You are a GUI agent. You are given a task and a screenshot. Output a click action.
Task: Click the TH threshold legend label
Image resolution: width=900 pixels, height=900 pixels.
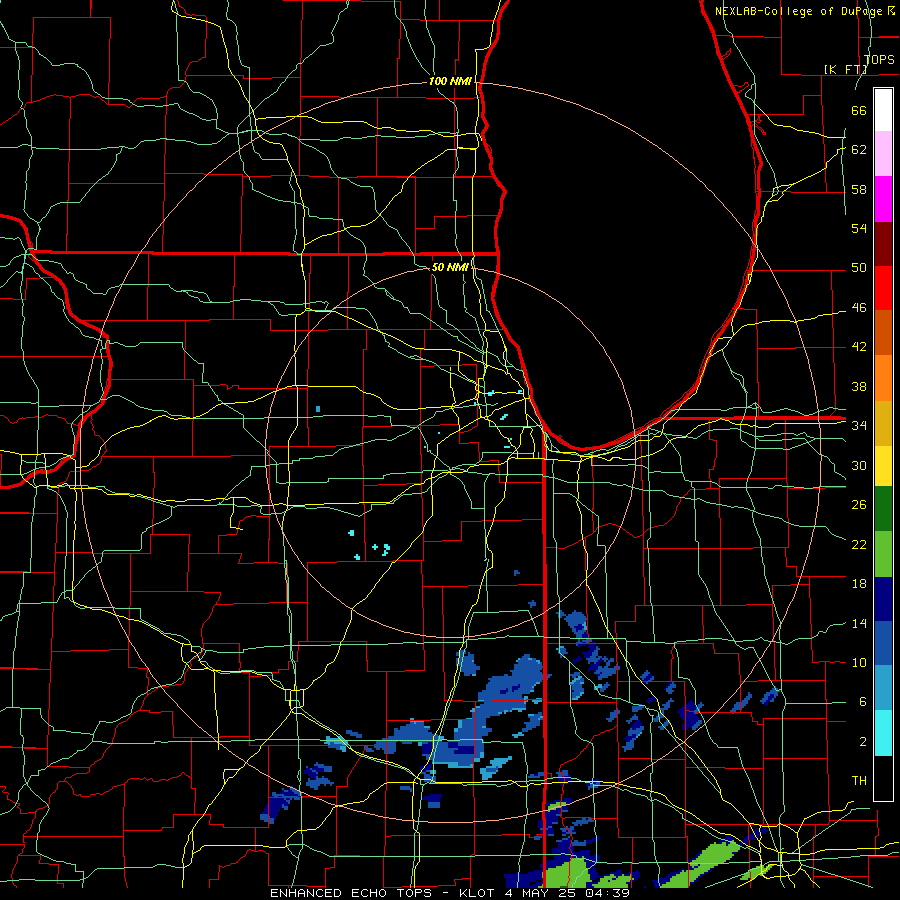(859, 780)
